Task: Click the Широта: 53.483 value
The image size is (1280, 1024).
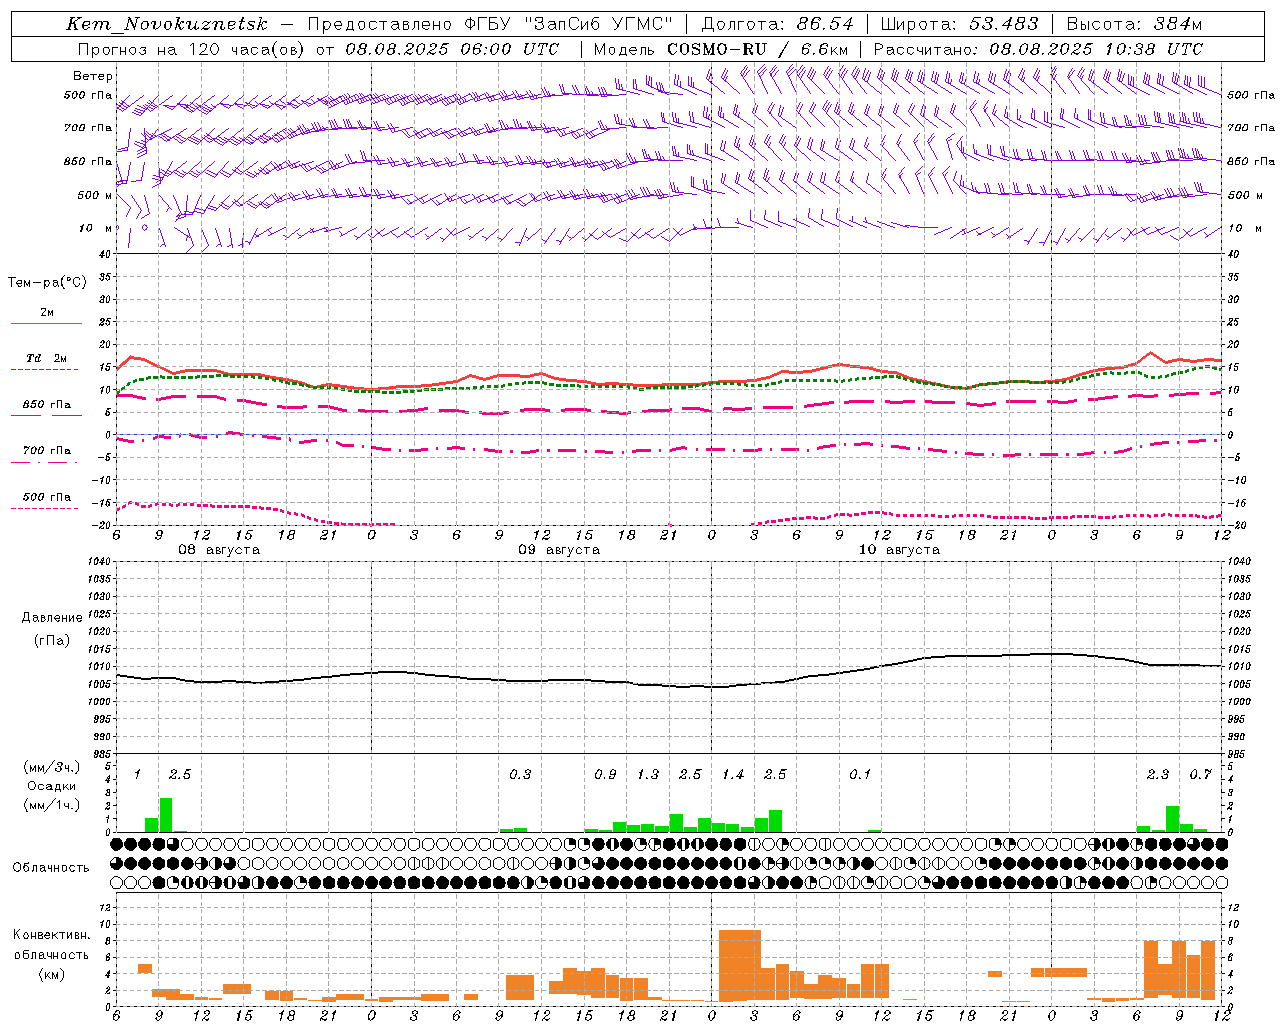Action: pyautogui.click(x=959, y=24)
